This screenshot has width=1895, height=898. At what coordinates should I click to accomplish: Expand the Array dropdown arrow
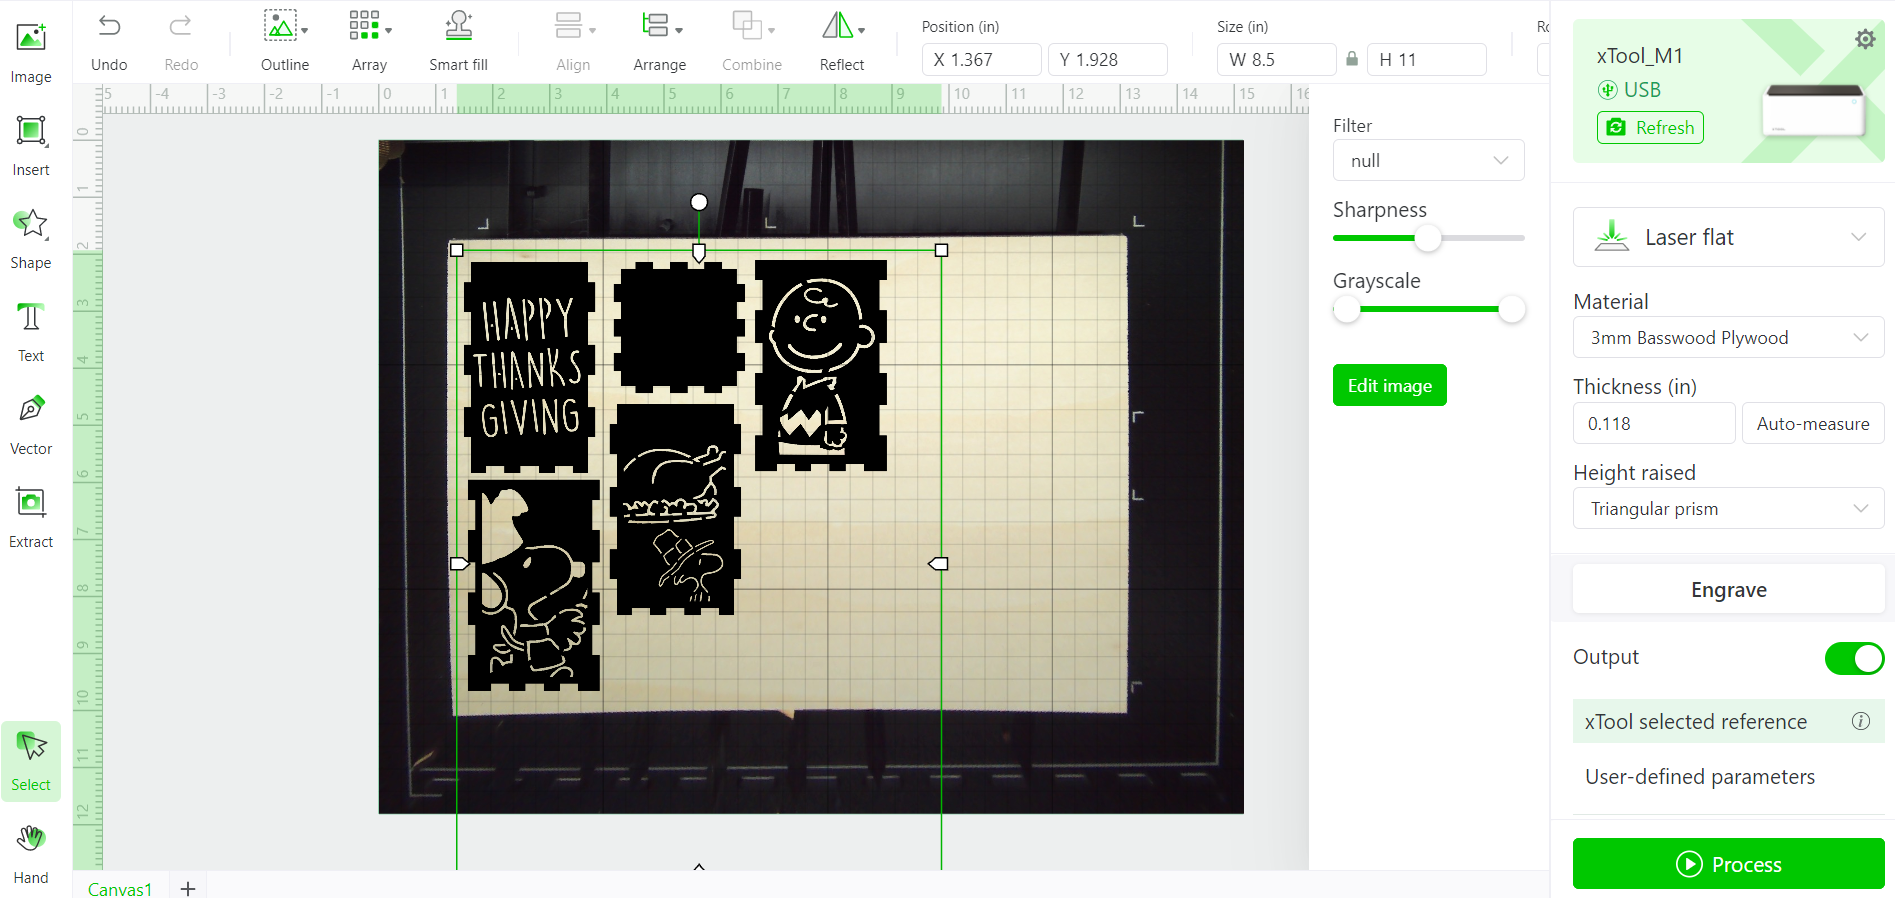[388, 31]
